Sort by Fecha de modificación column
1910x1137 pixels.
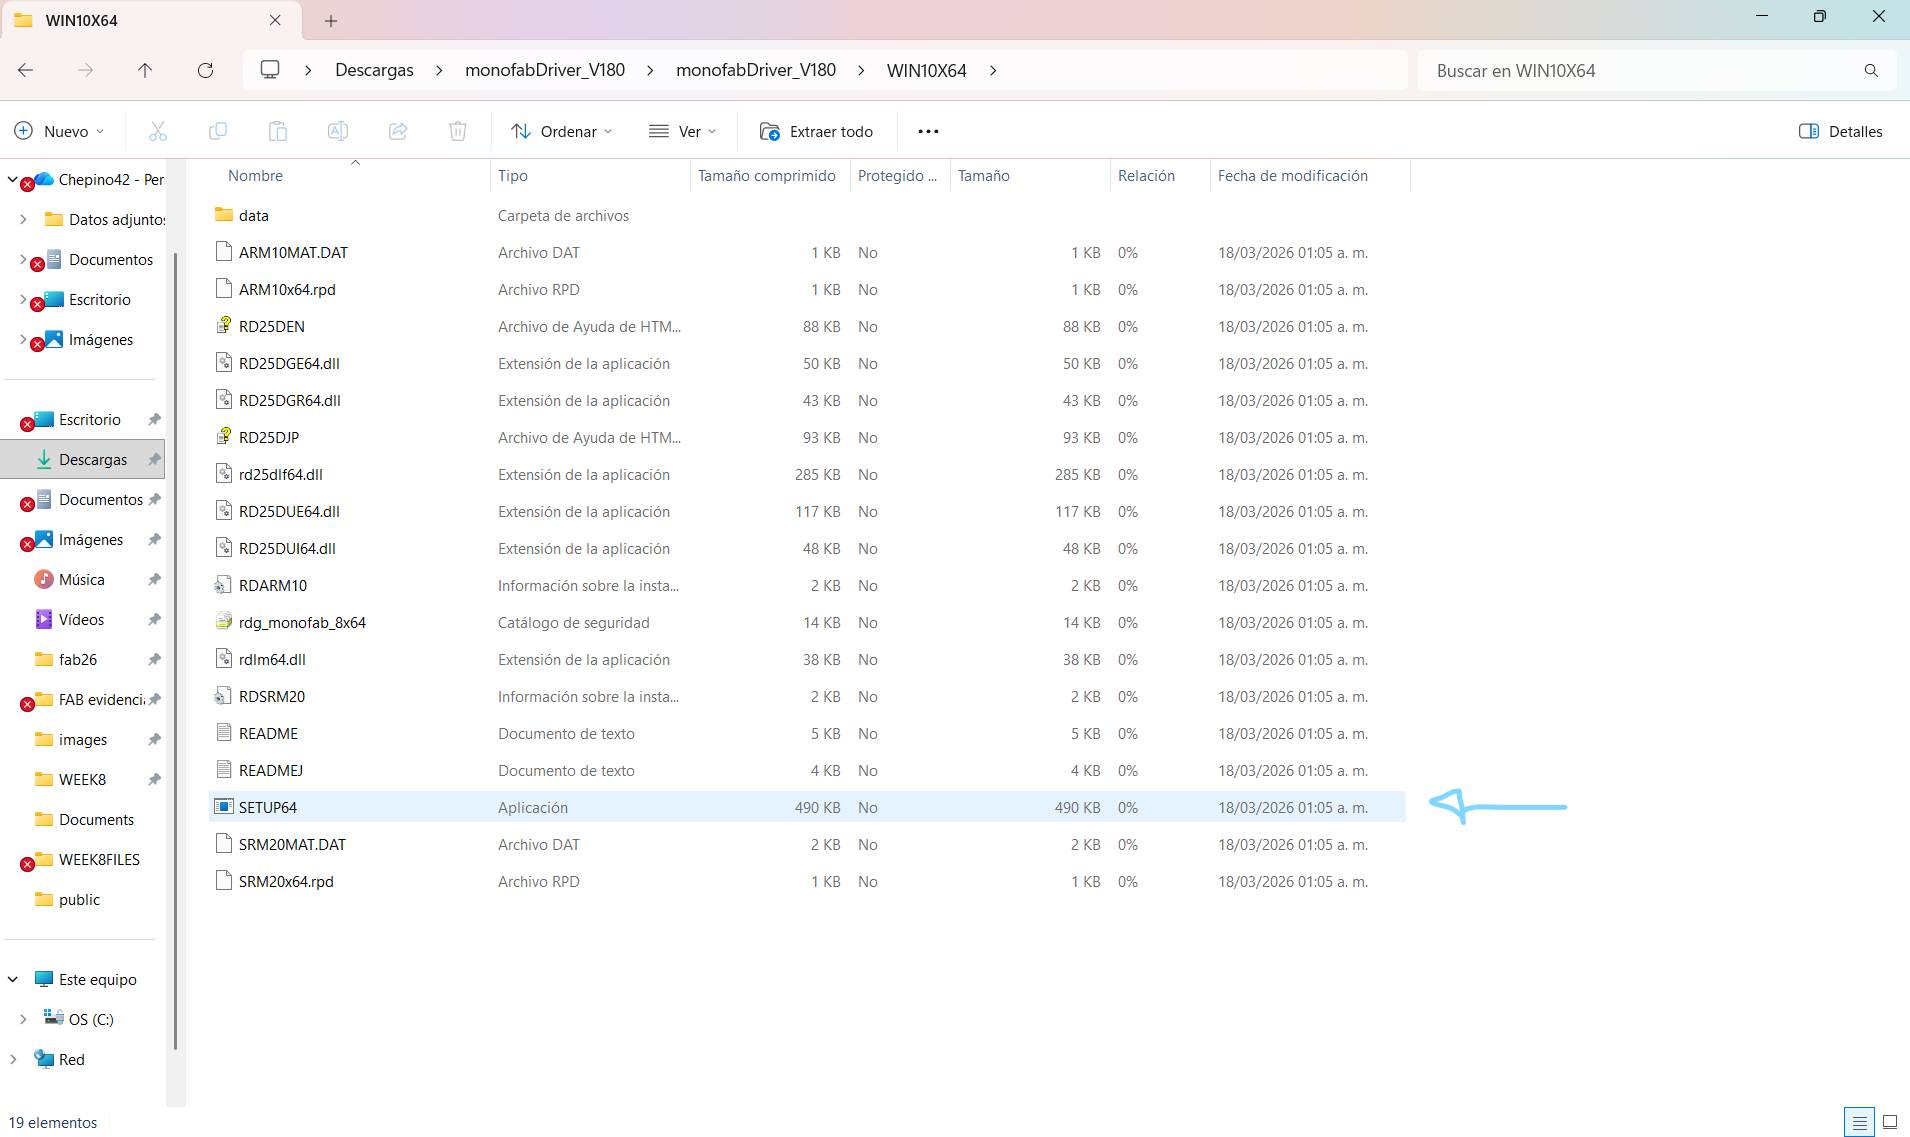[x=1293, y=176]
